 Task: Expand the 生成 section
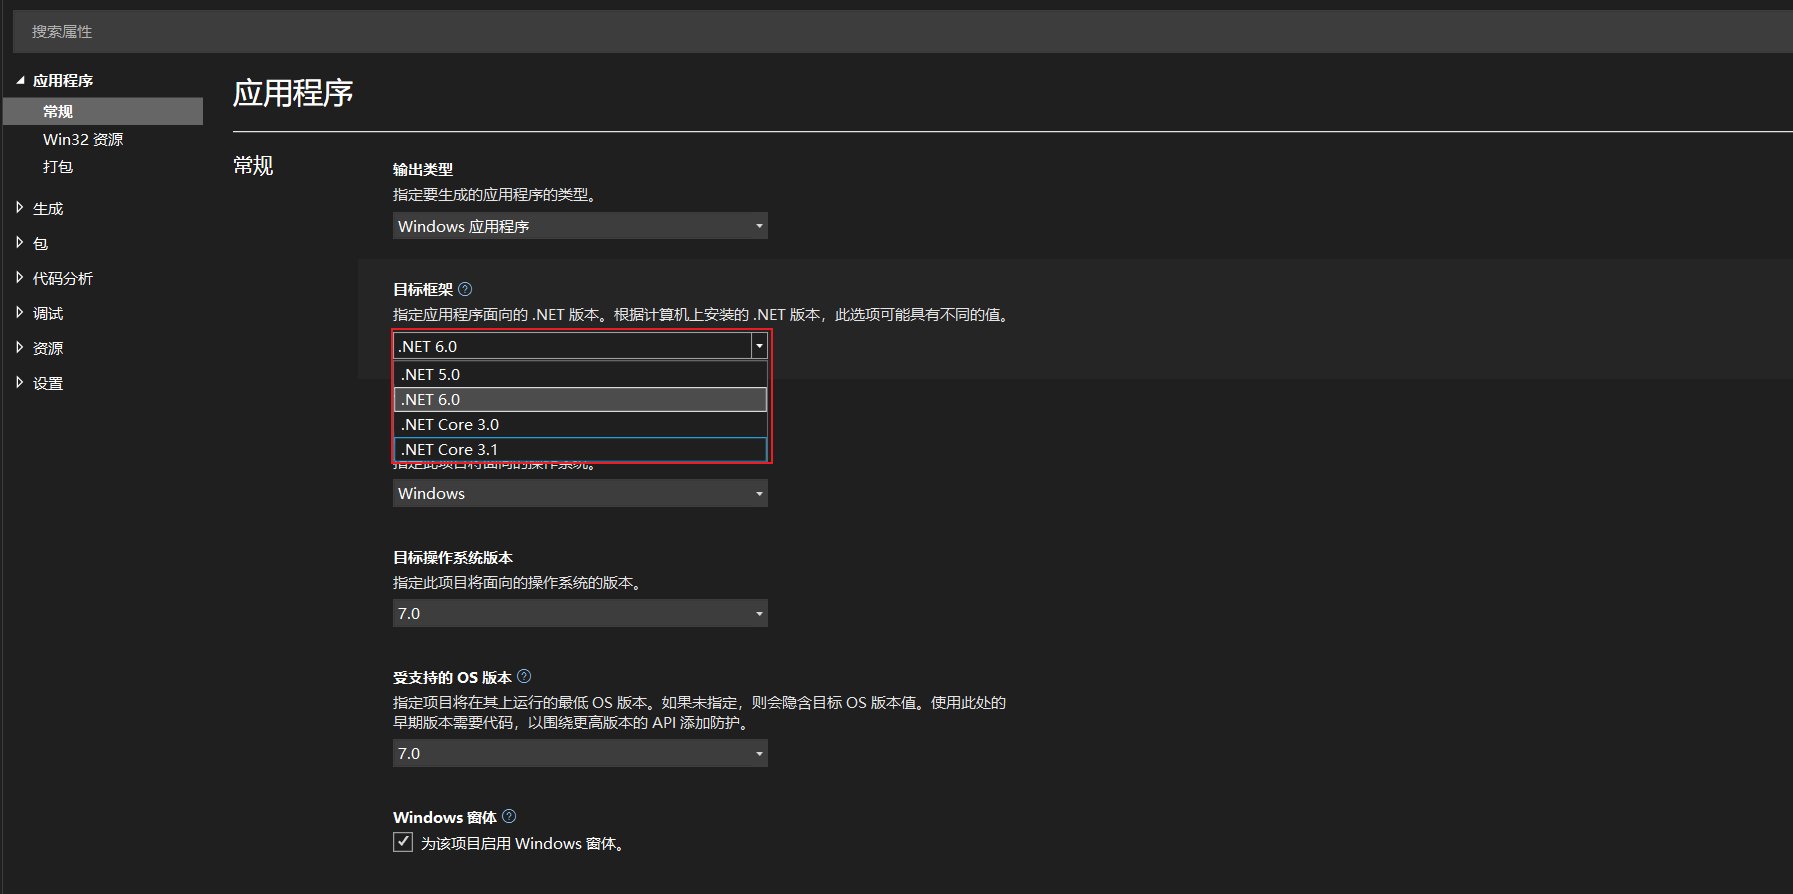tap(19, 208)
